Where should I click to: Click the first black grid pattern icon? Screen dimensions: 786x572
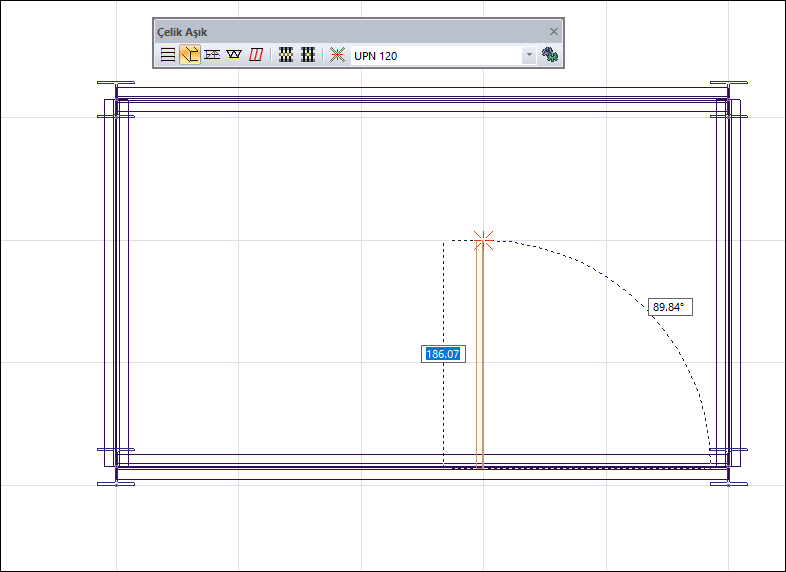[286, 56]
